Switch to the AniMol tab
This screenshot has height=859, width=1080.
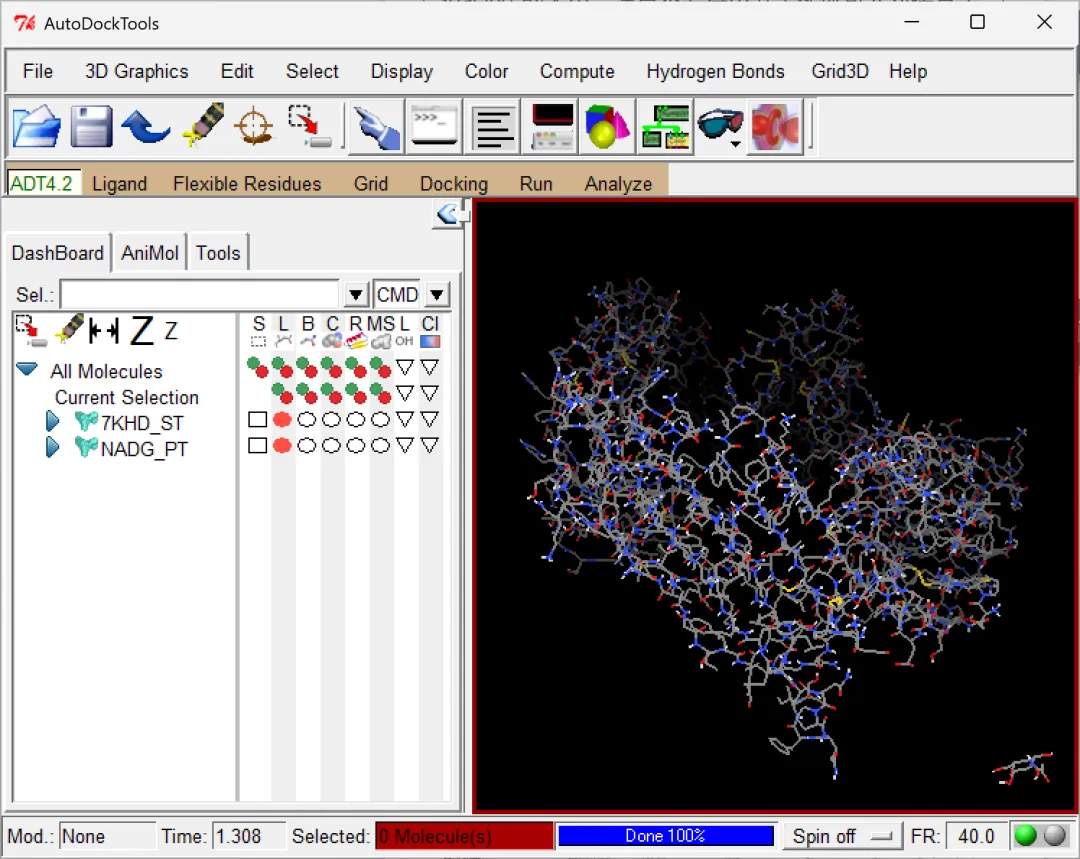click(x=149, y=253)
